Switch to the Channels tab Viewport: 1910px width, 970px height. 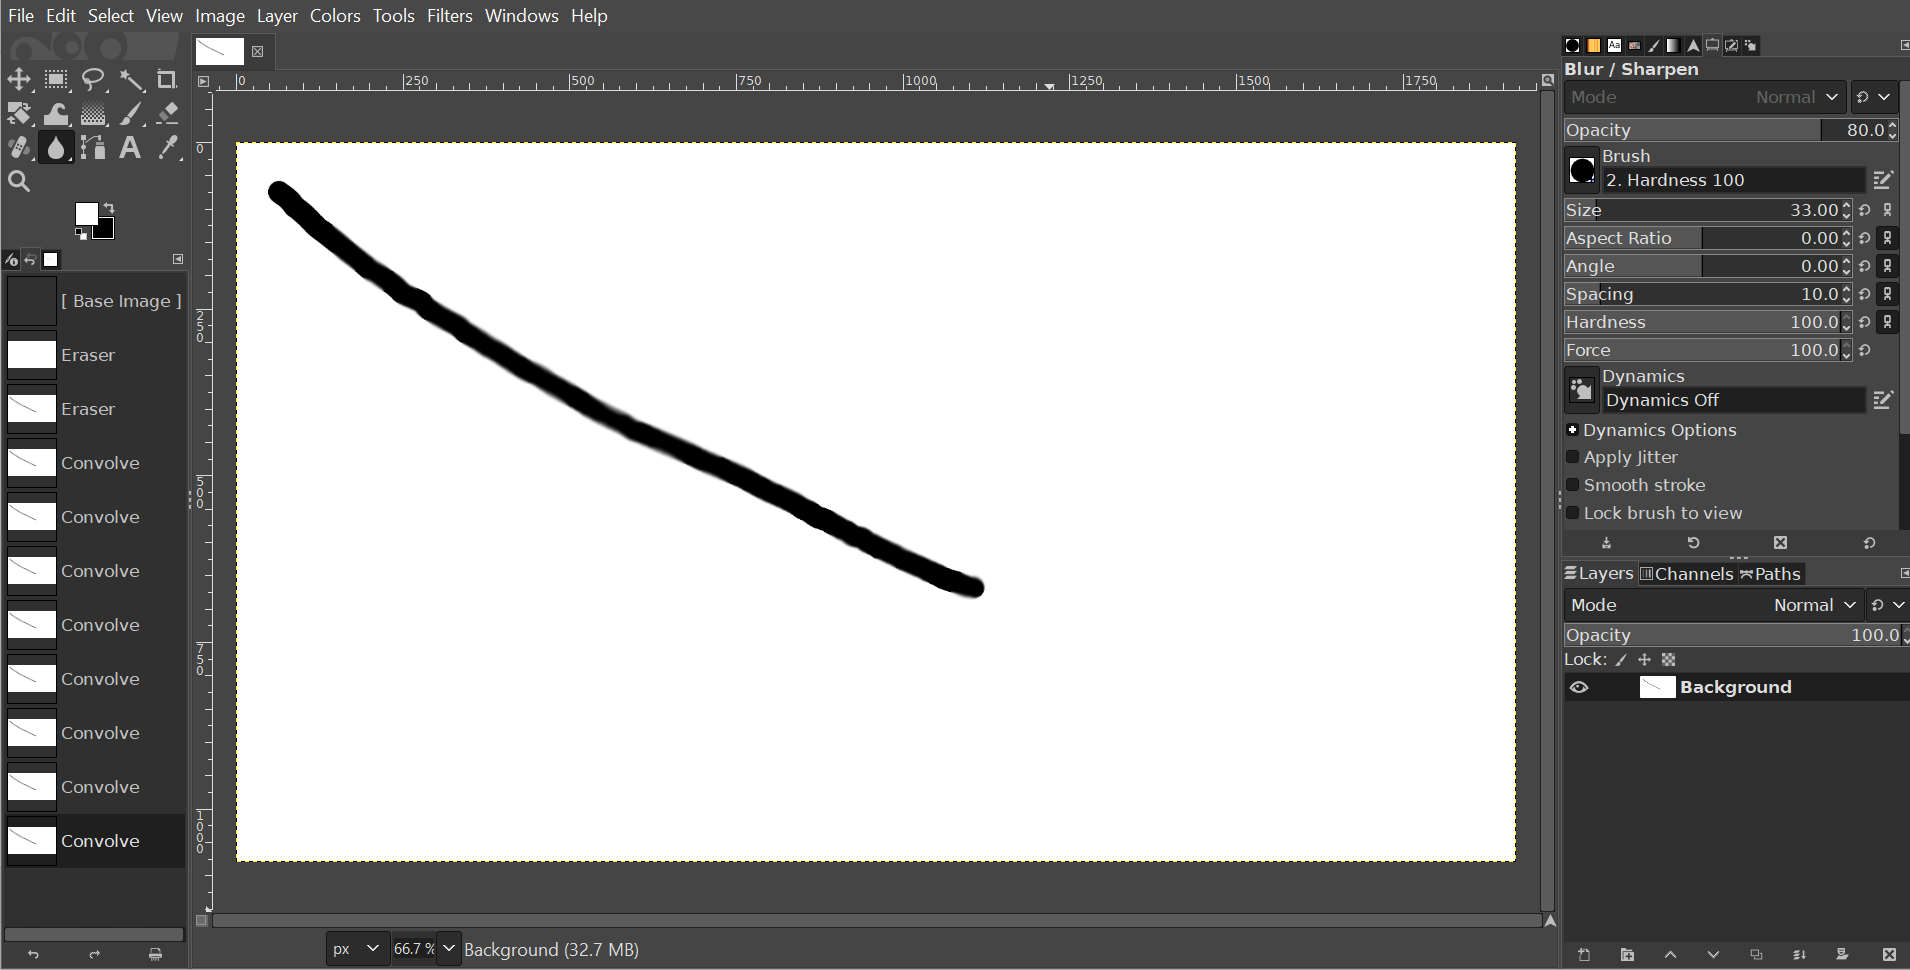pos(1687,574)
